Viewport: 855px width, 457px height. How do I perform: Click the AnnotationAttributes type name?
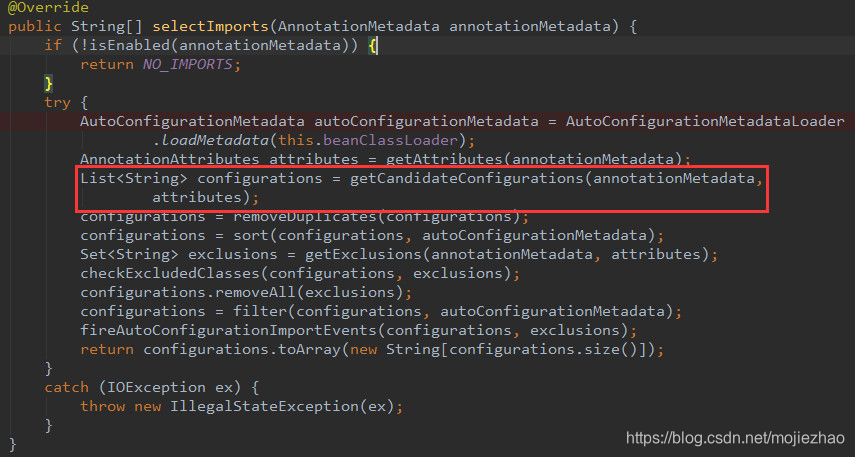pos(170,159)
